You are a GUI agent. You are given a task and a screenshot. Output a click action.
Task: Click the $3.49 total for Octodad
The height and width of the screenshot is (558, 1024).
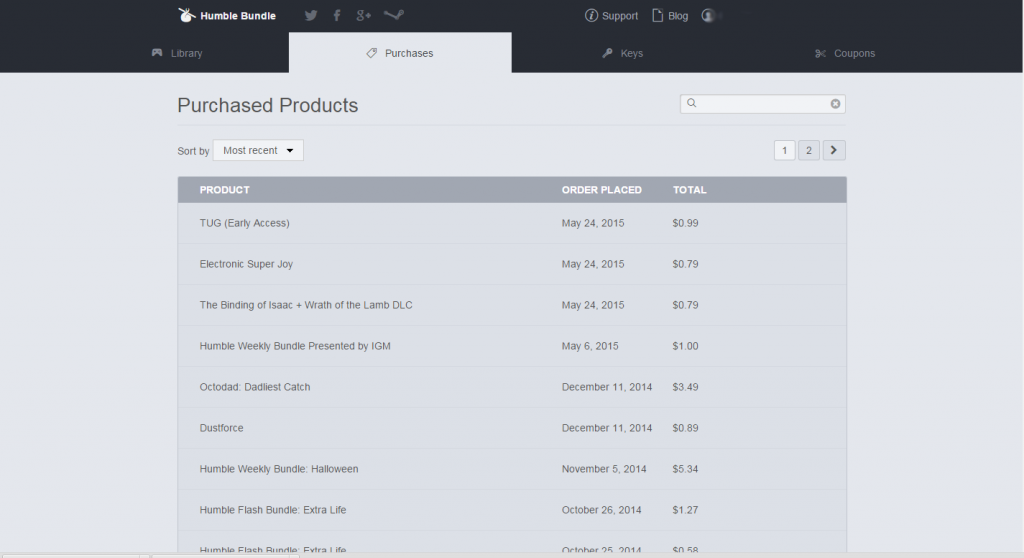[685, 387]
